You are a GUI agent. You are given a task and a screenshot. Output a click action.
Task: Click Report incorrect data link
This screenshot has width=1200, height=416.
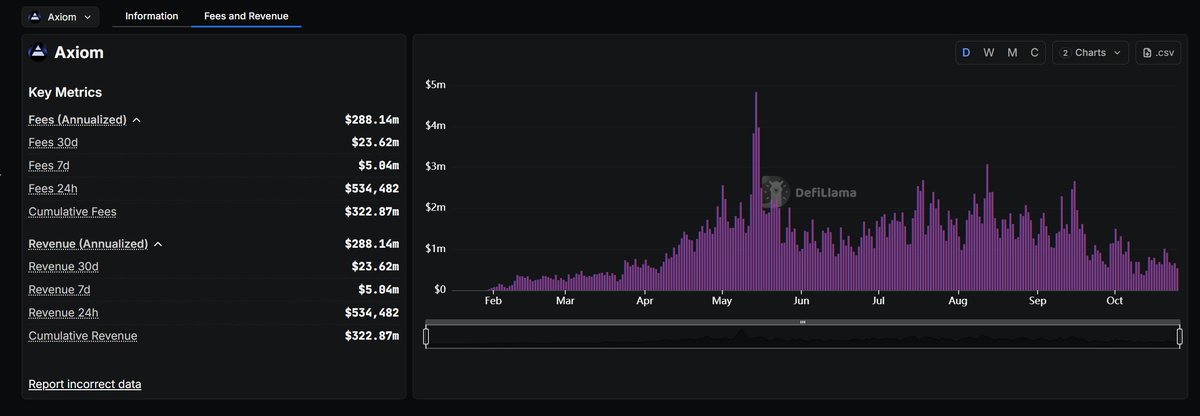[x=85, y=384]
